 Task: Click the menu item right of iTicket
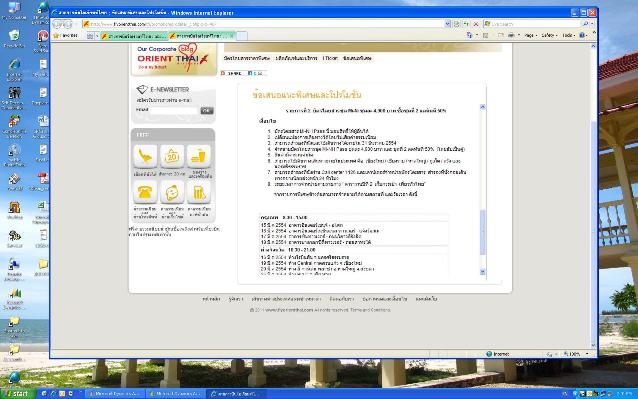[357, 58]
